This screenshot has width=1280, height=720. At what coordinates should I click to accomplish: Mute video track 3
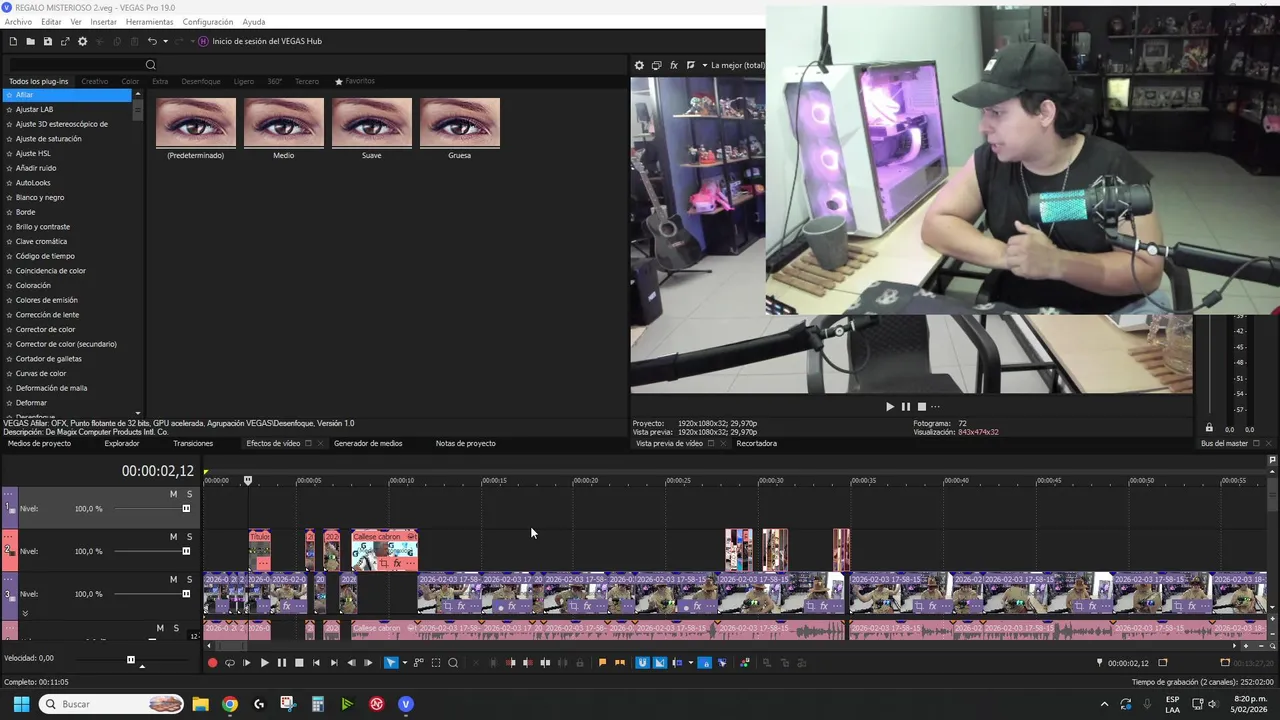coord(173,580)
